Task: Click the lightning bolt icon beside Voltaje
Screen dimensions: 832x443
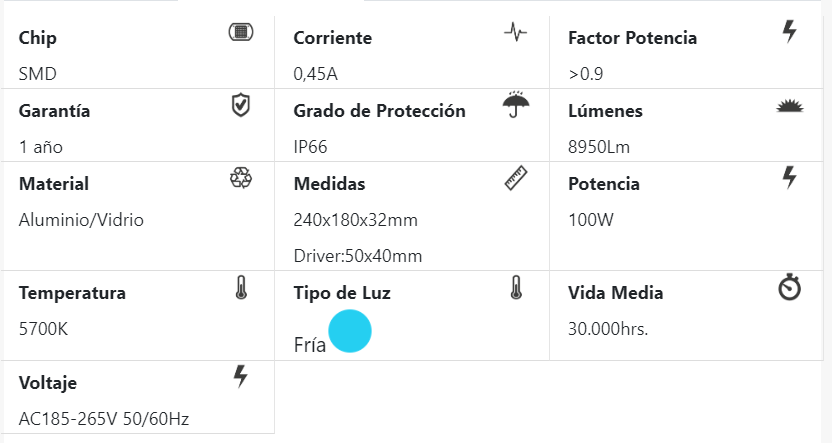Action: point(240,376)
